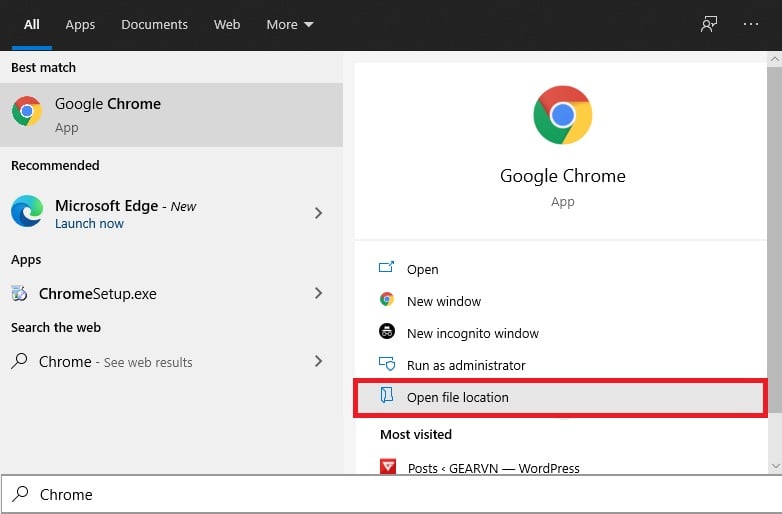Screen dimensions: 782x514
Task: Expand ChromeSetup.exe chevron arrow
Action: [x=318, y=293]
